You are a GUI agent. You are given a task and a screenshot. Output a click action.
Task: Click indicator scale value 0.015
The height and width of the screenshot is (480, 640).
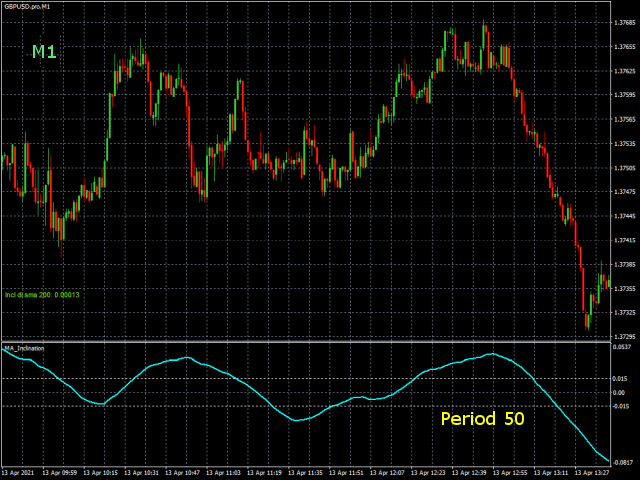point(620,379)
